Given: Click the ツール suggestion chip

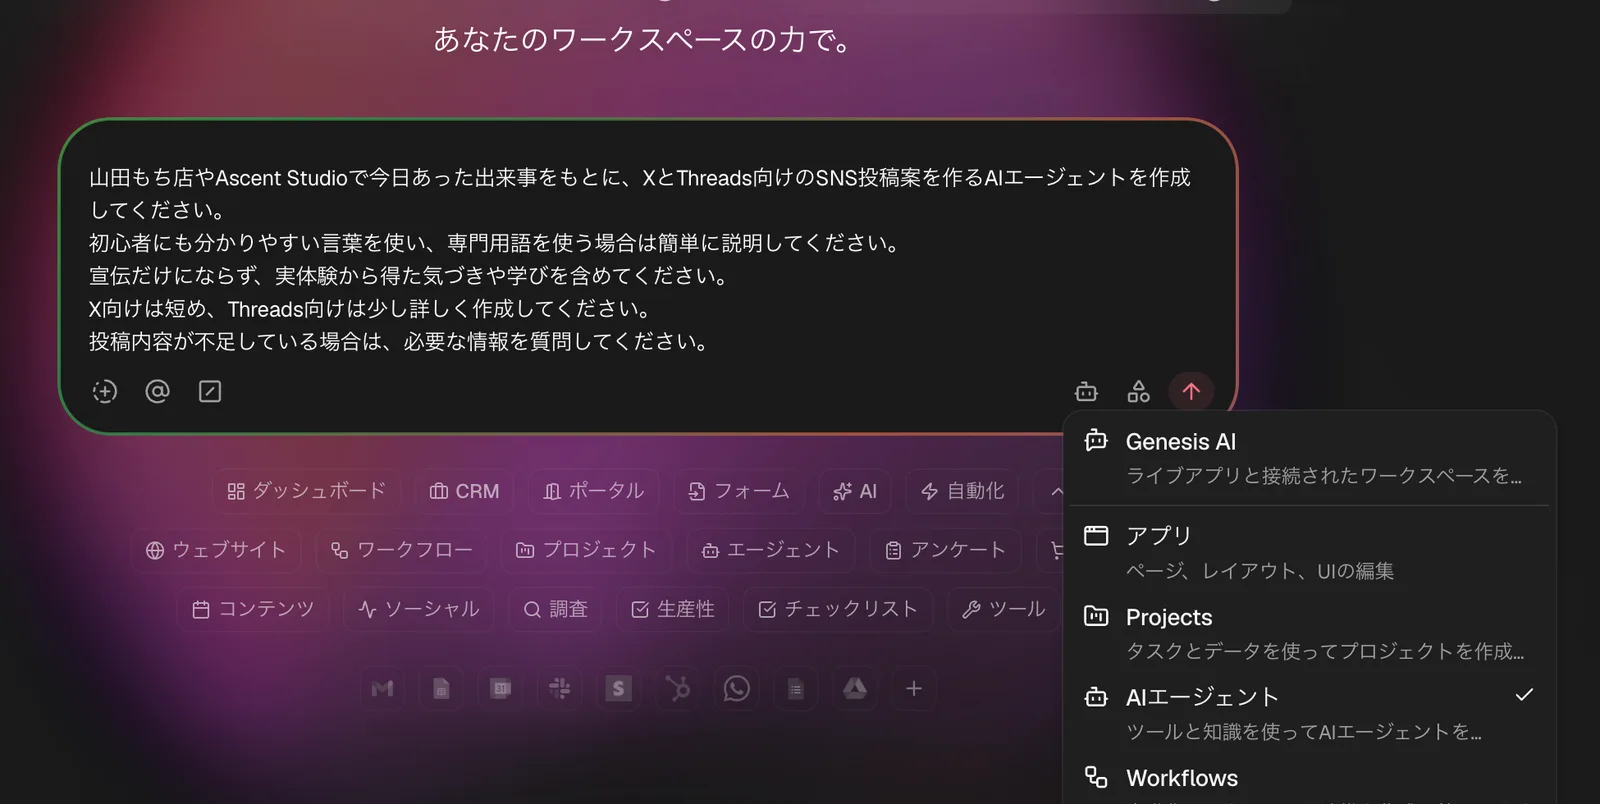Looking at the screenshot, I should (1003, 609).
